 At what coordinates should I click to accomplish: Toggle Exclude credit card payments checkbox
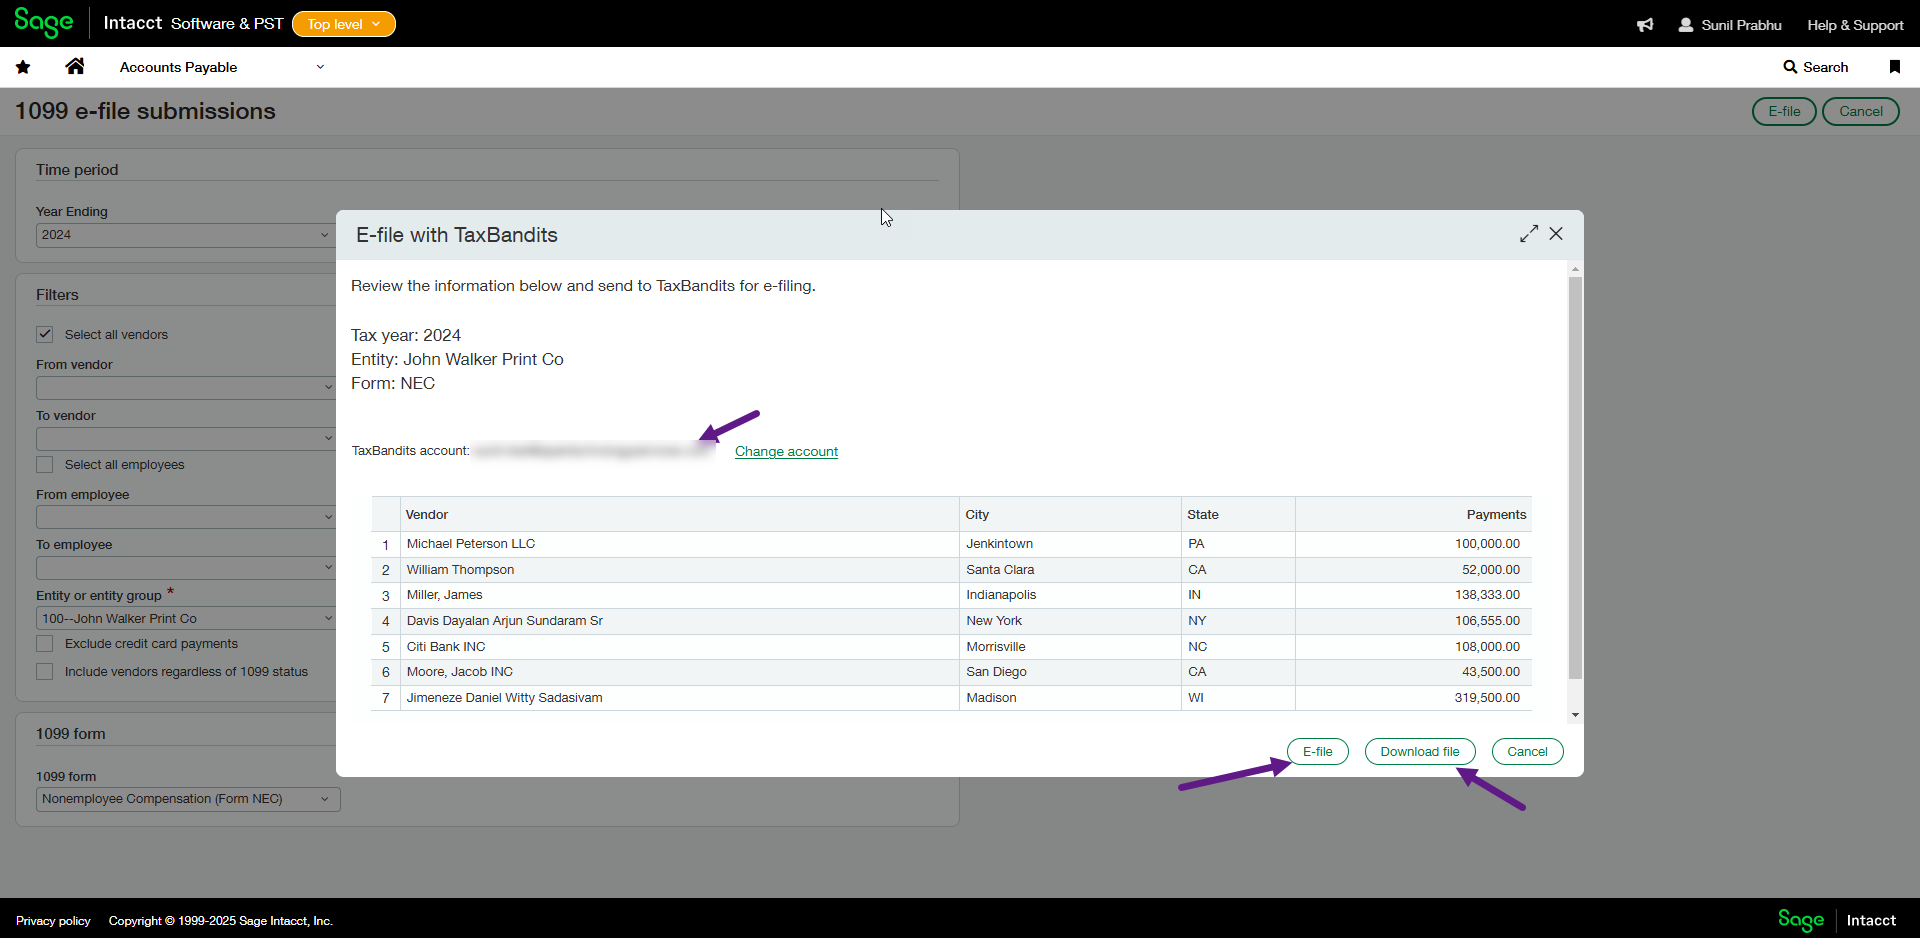(45, 643)
